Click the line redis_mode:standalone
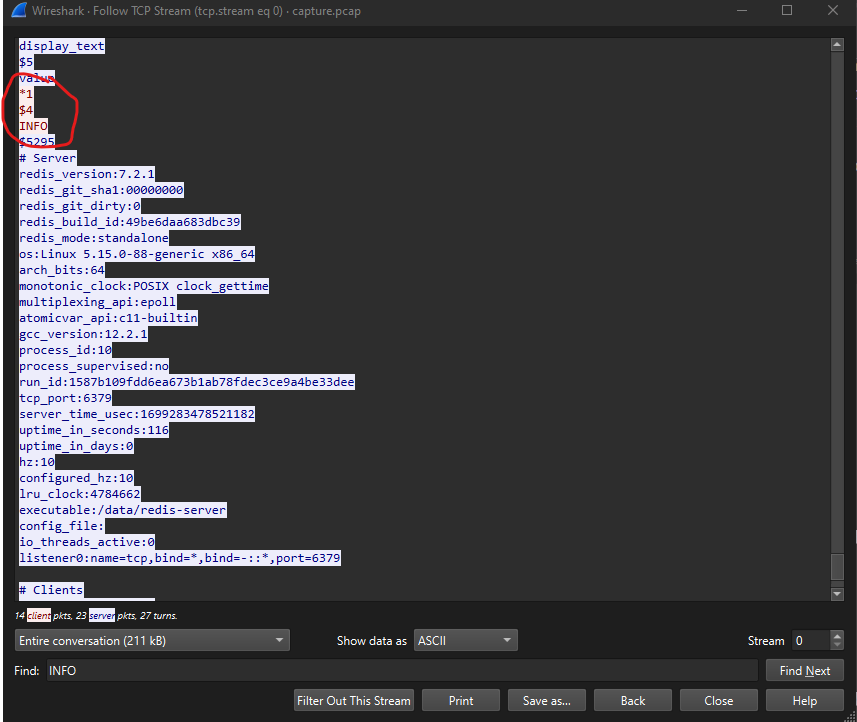Viewport: 857px width, 722px height. coord(94,238)
